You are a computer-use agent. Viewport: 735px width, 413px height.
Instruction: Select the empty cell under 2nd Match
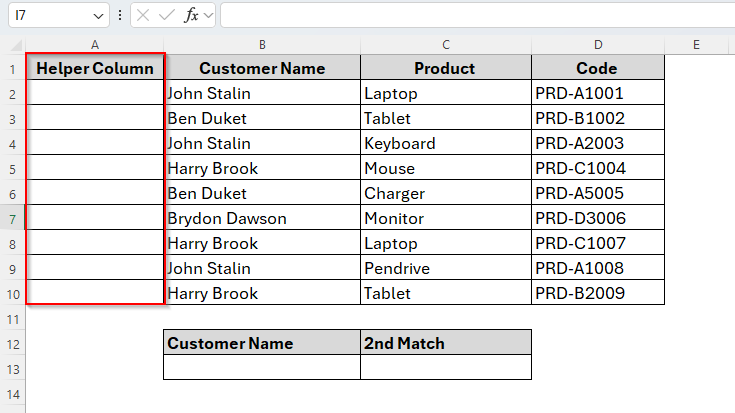[446, 368]
